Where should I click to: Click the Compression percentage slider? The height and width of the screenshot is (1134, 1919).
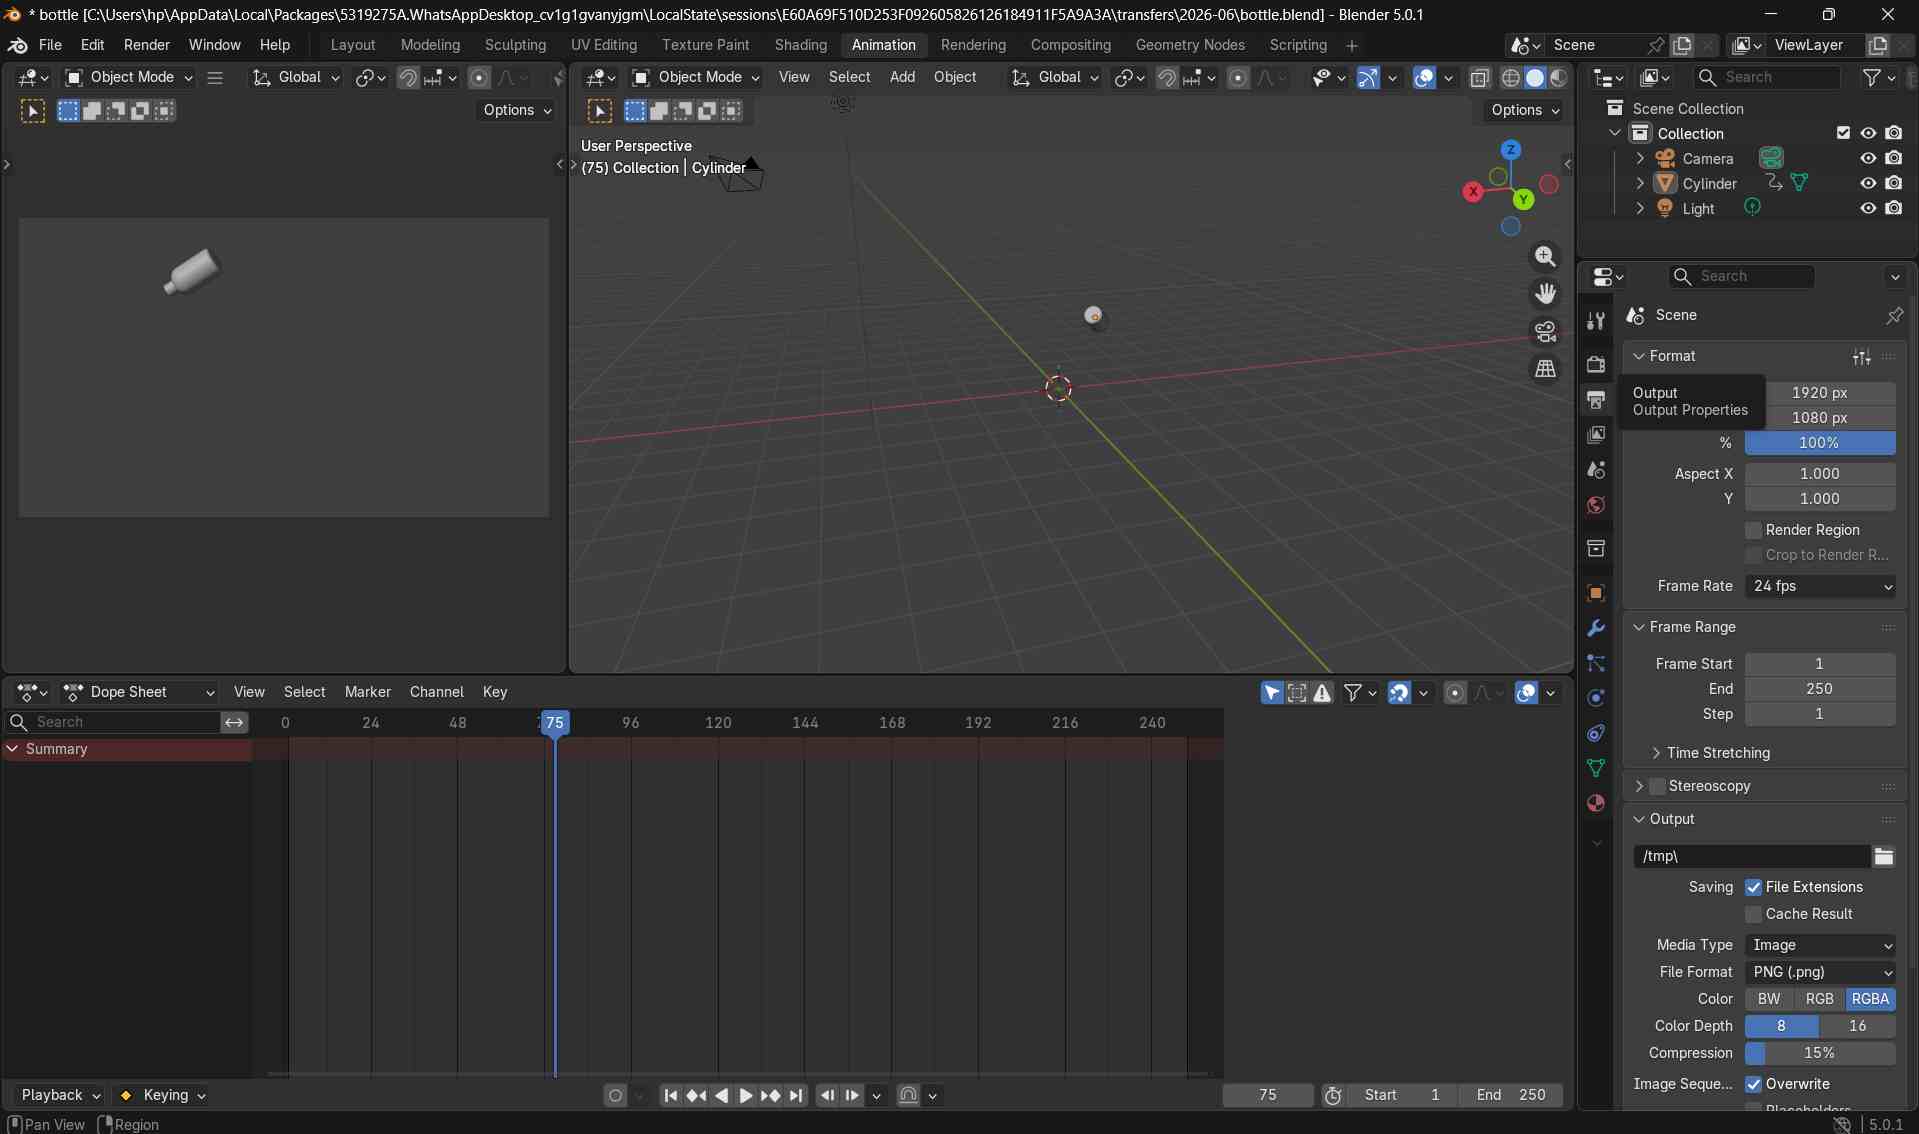(1820, 1053)
